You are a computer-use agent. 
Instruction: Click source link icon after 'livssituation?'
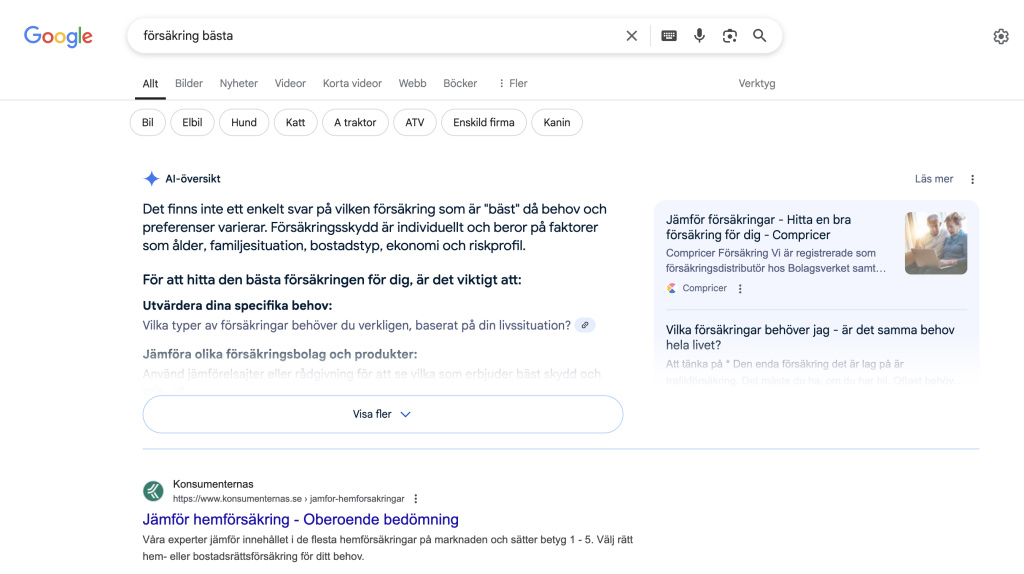[x=585, y=325]
